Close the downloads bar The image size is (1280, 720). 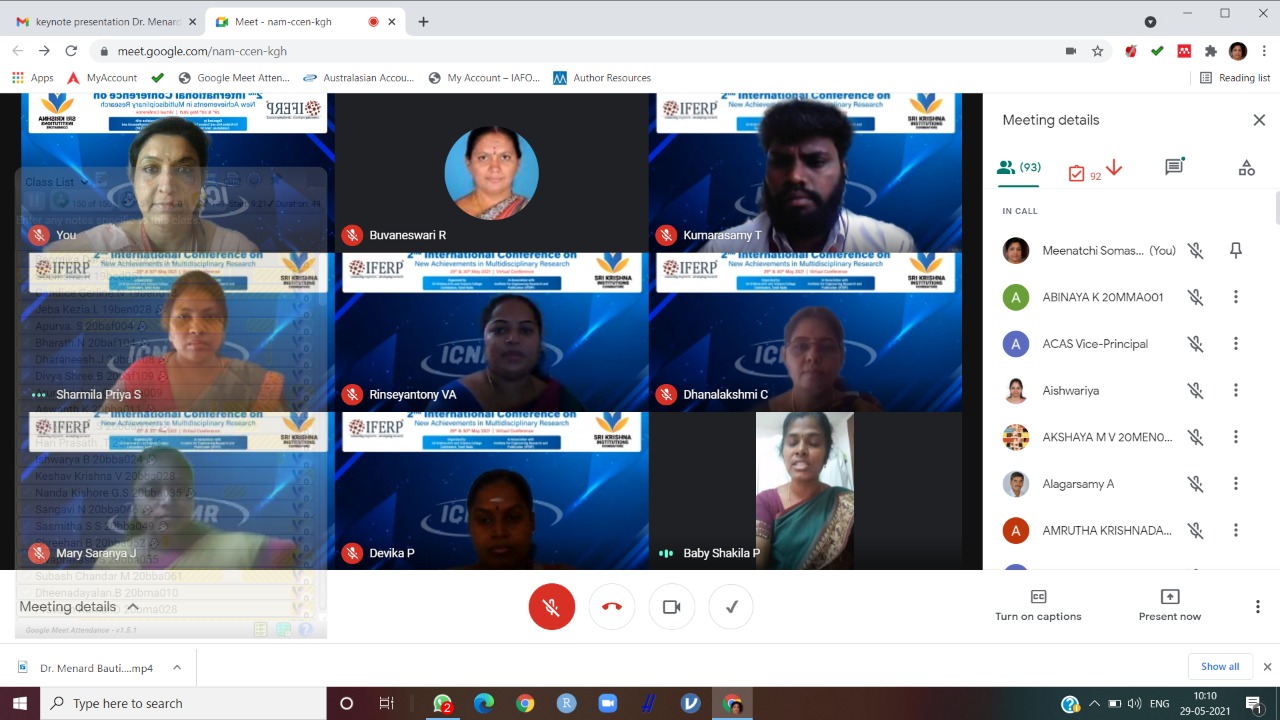pyautogui.click(x=1267, y=667)
